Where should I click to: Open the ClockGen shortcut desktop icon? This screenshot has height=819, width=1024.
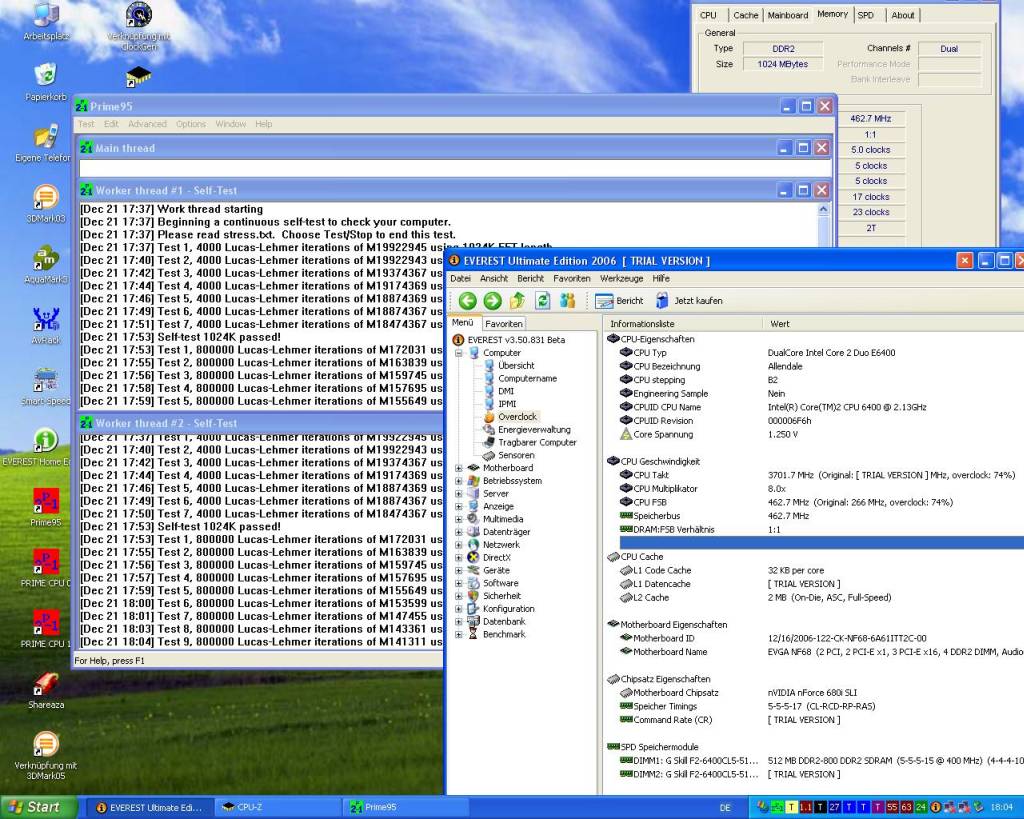pos(138,26)
